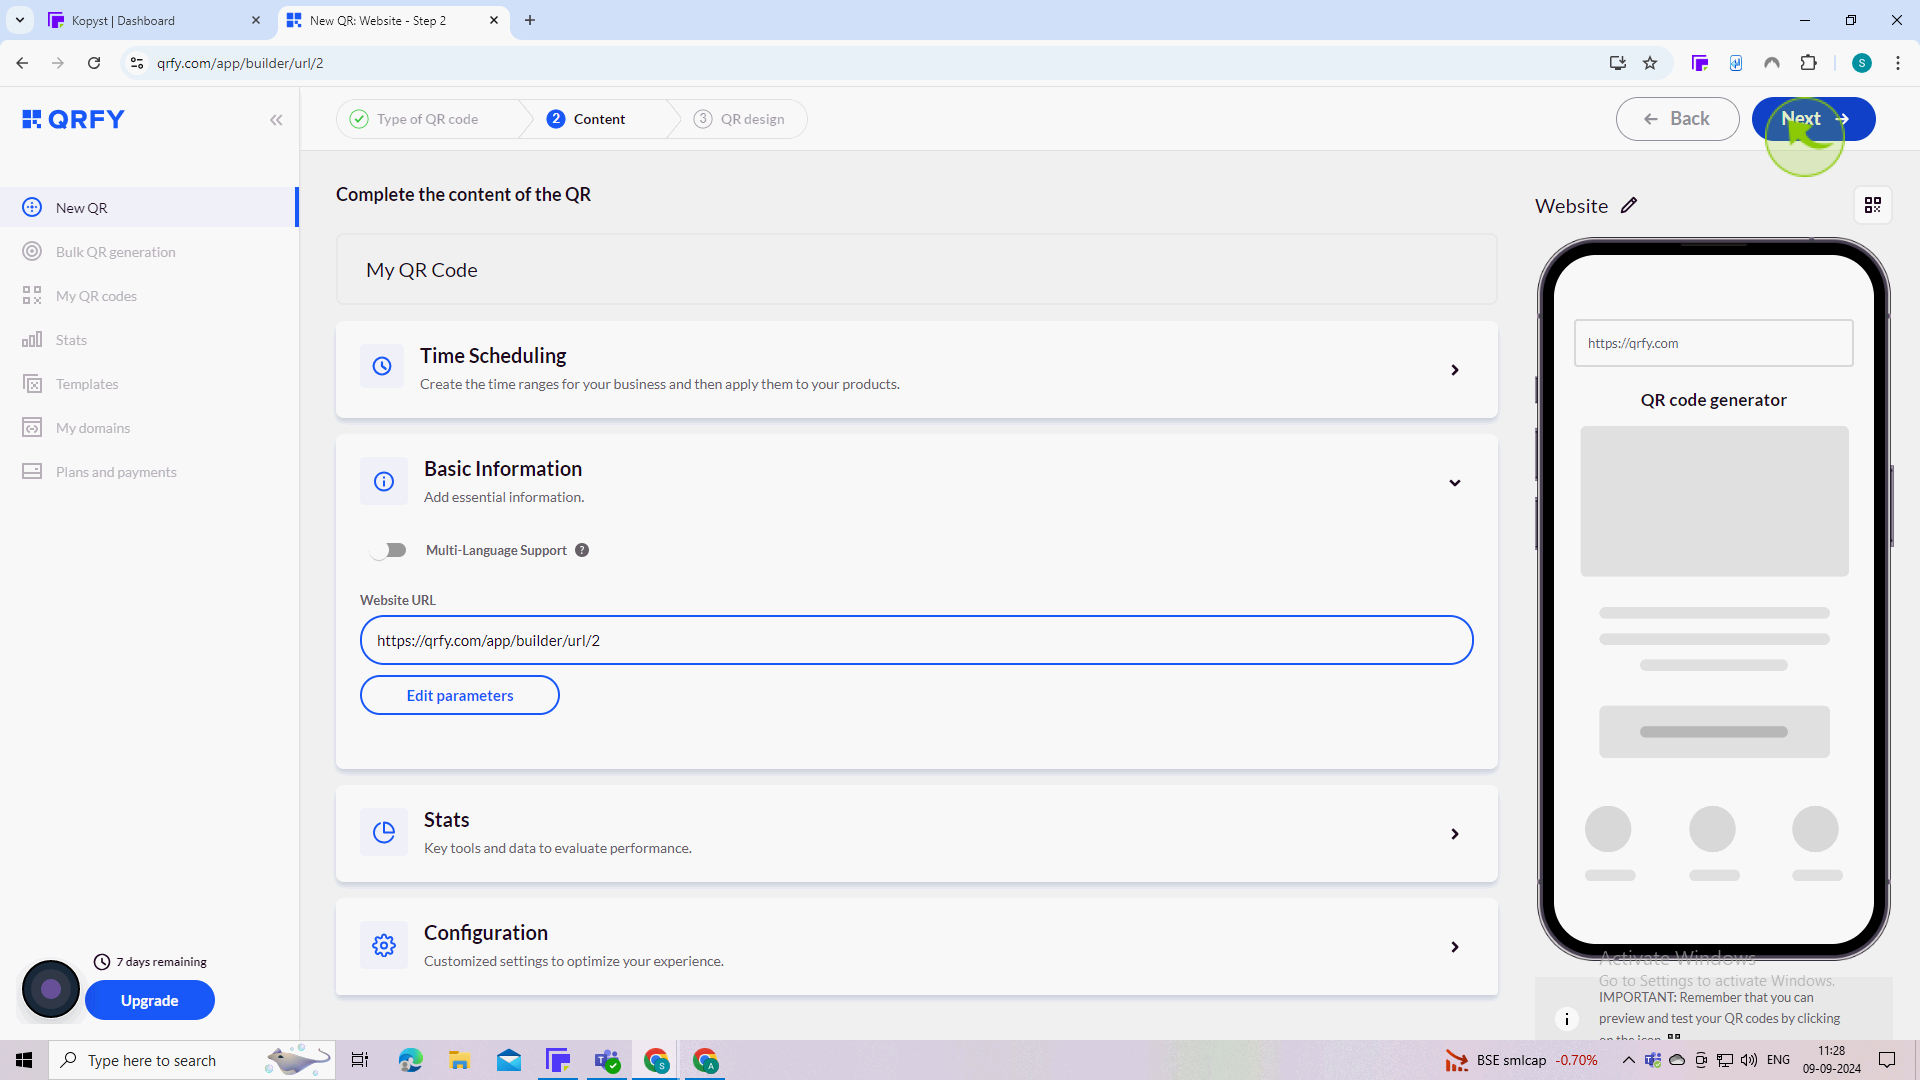Open Chrome three-dot menu
Image resolution: width=1920 pixels, height=1080 pixels.
pyautogui.click(x=1898, y=63)
